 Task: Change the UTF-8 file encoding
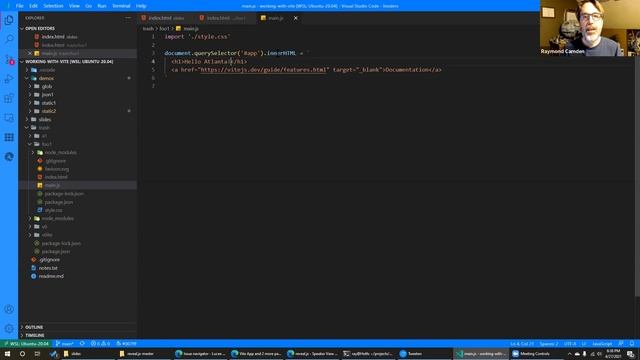pos(570,344)
